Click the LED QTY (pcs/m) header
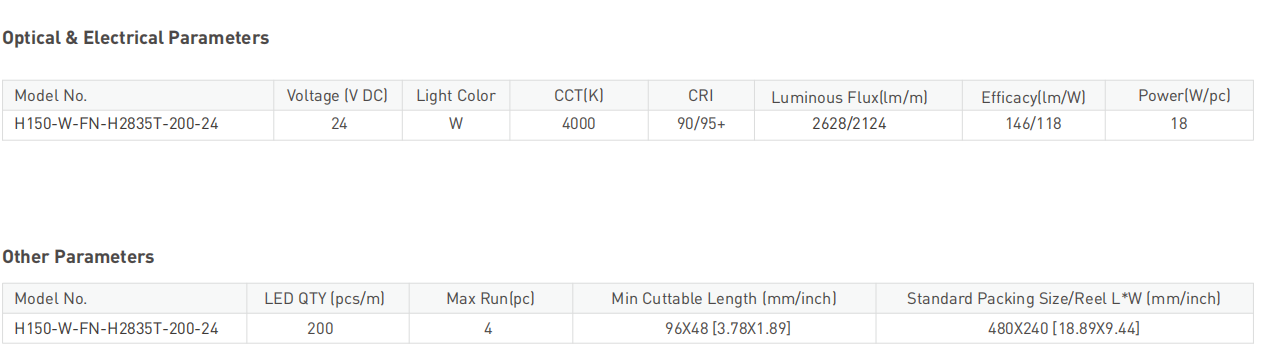The width and height of the screenshot is (1274, 363). pyautogui.click(x=324, y=298)
